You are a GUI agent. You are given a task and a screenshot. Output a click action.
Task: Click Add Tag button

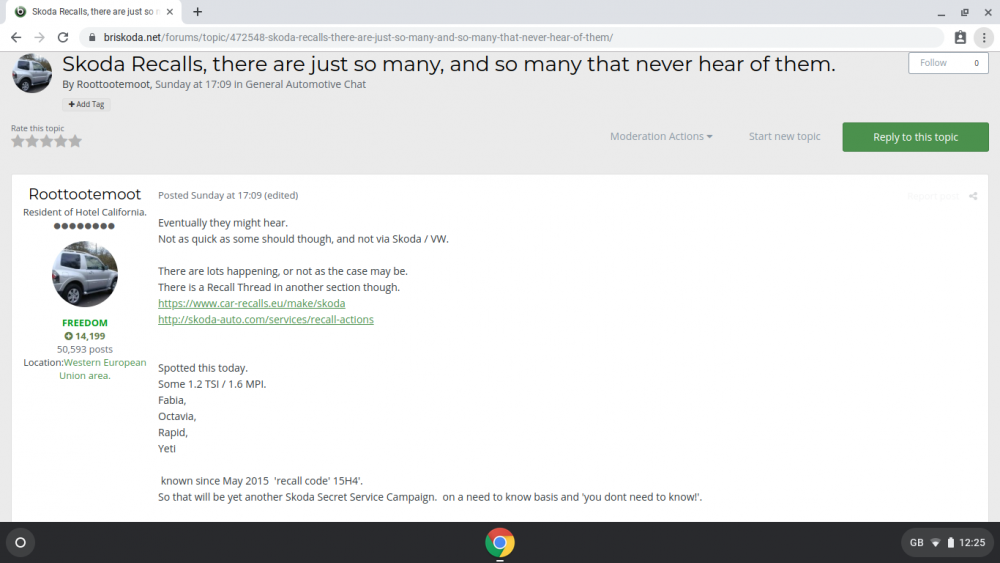coord(86,104)
